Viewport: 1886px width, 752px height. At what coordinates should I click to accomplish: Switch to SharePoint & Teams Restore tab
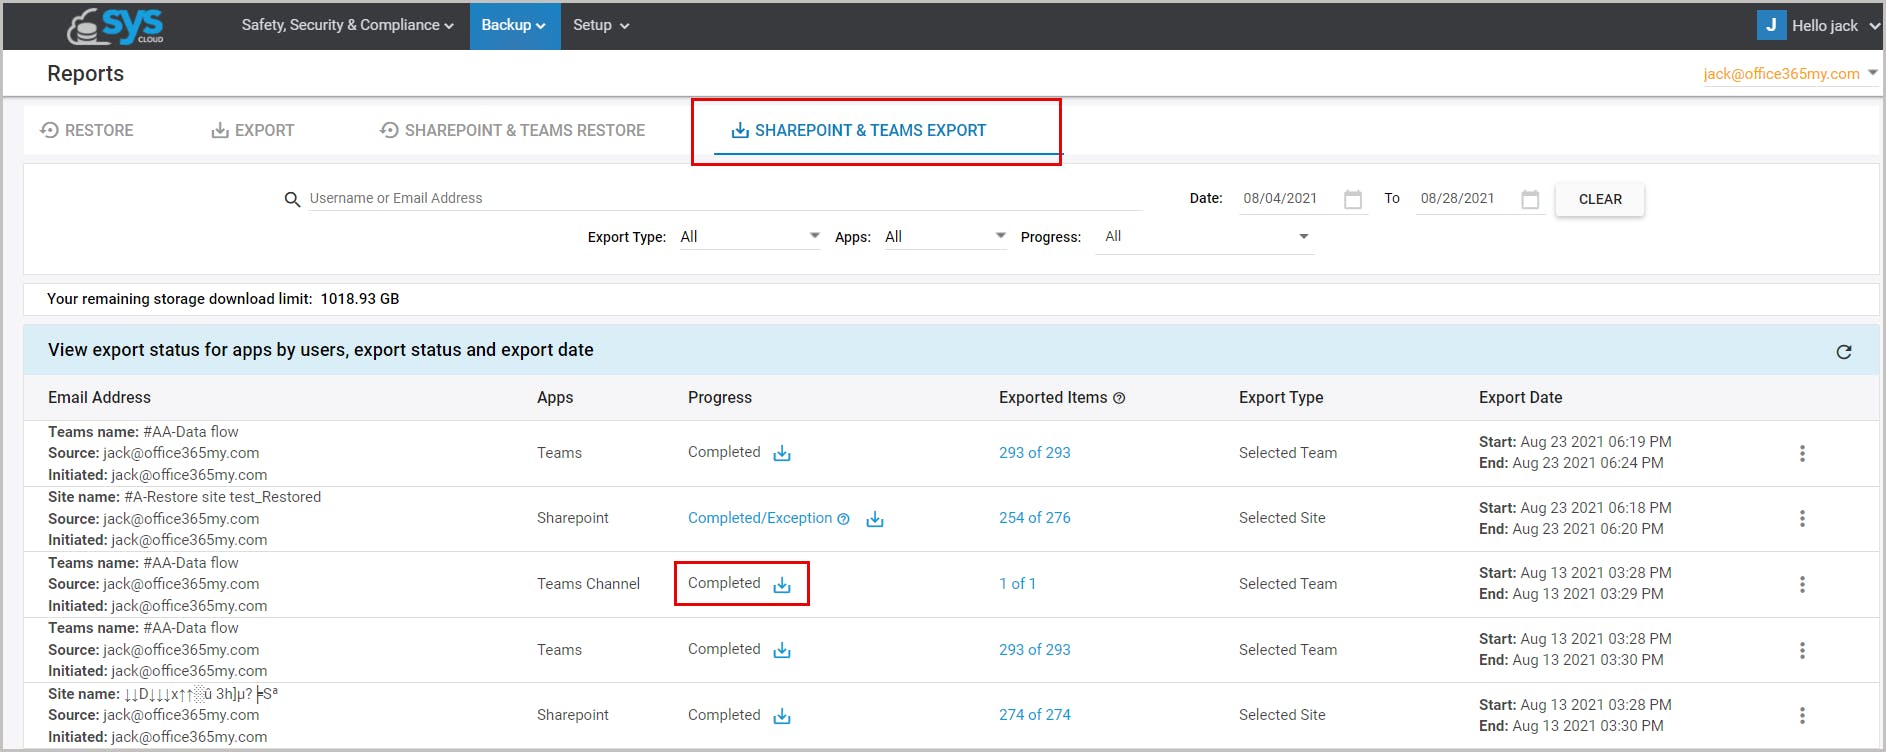[x=513, y=131]
